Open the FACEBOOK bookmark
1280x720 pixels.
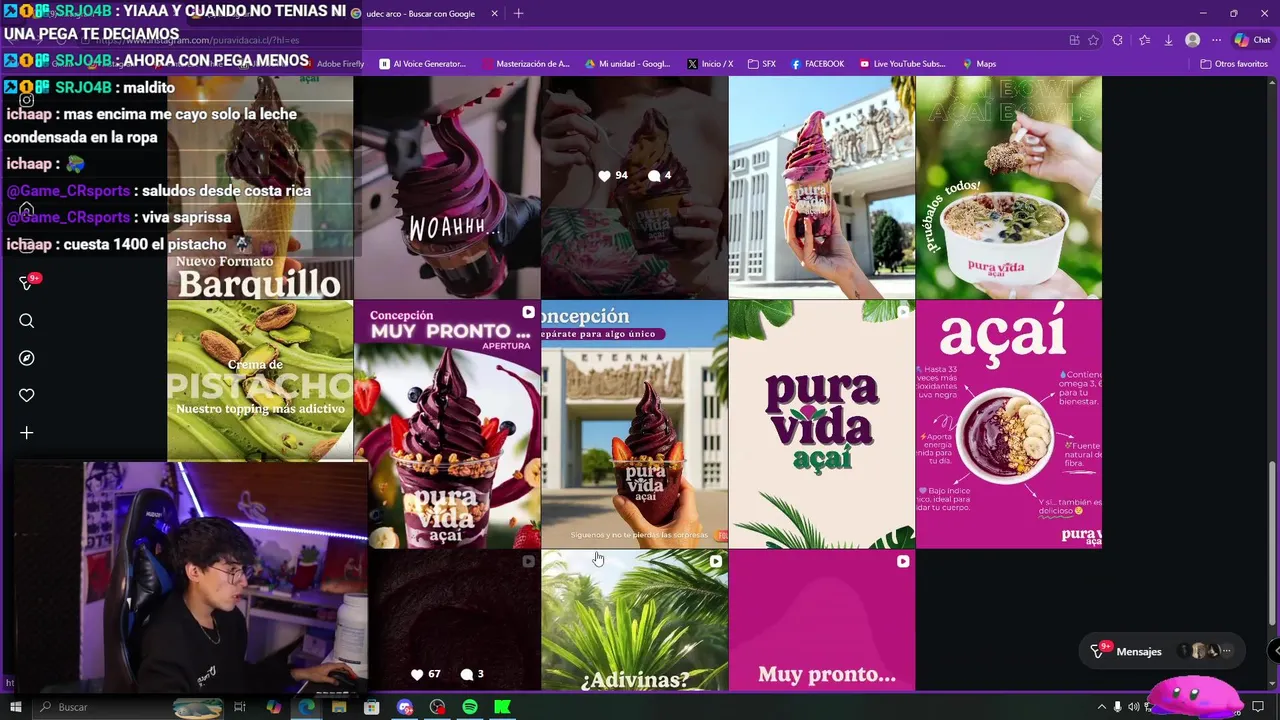817,64
